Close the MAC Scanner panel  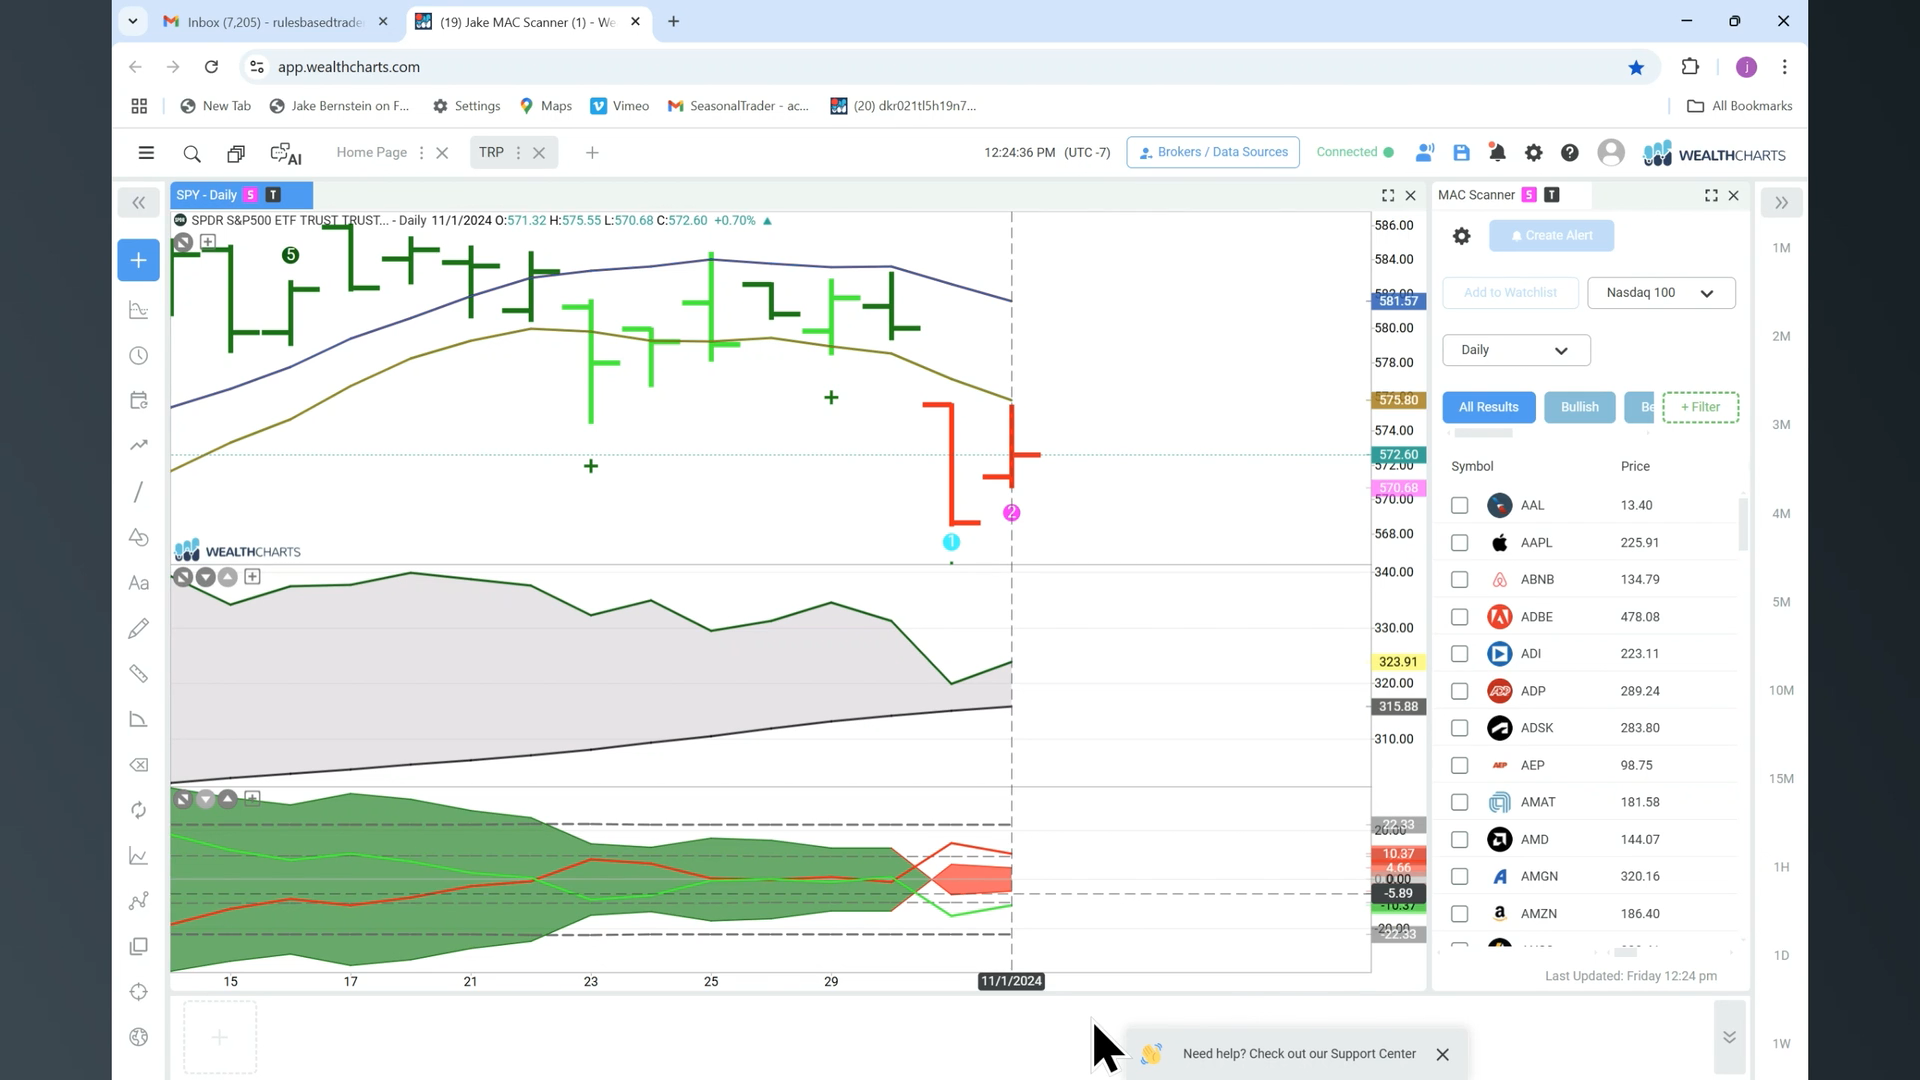point(1734,196)
